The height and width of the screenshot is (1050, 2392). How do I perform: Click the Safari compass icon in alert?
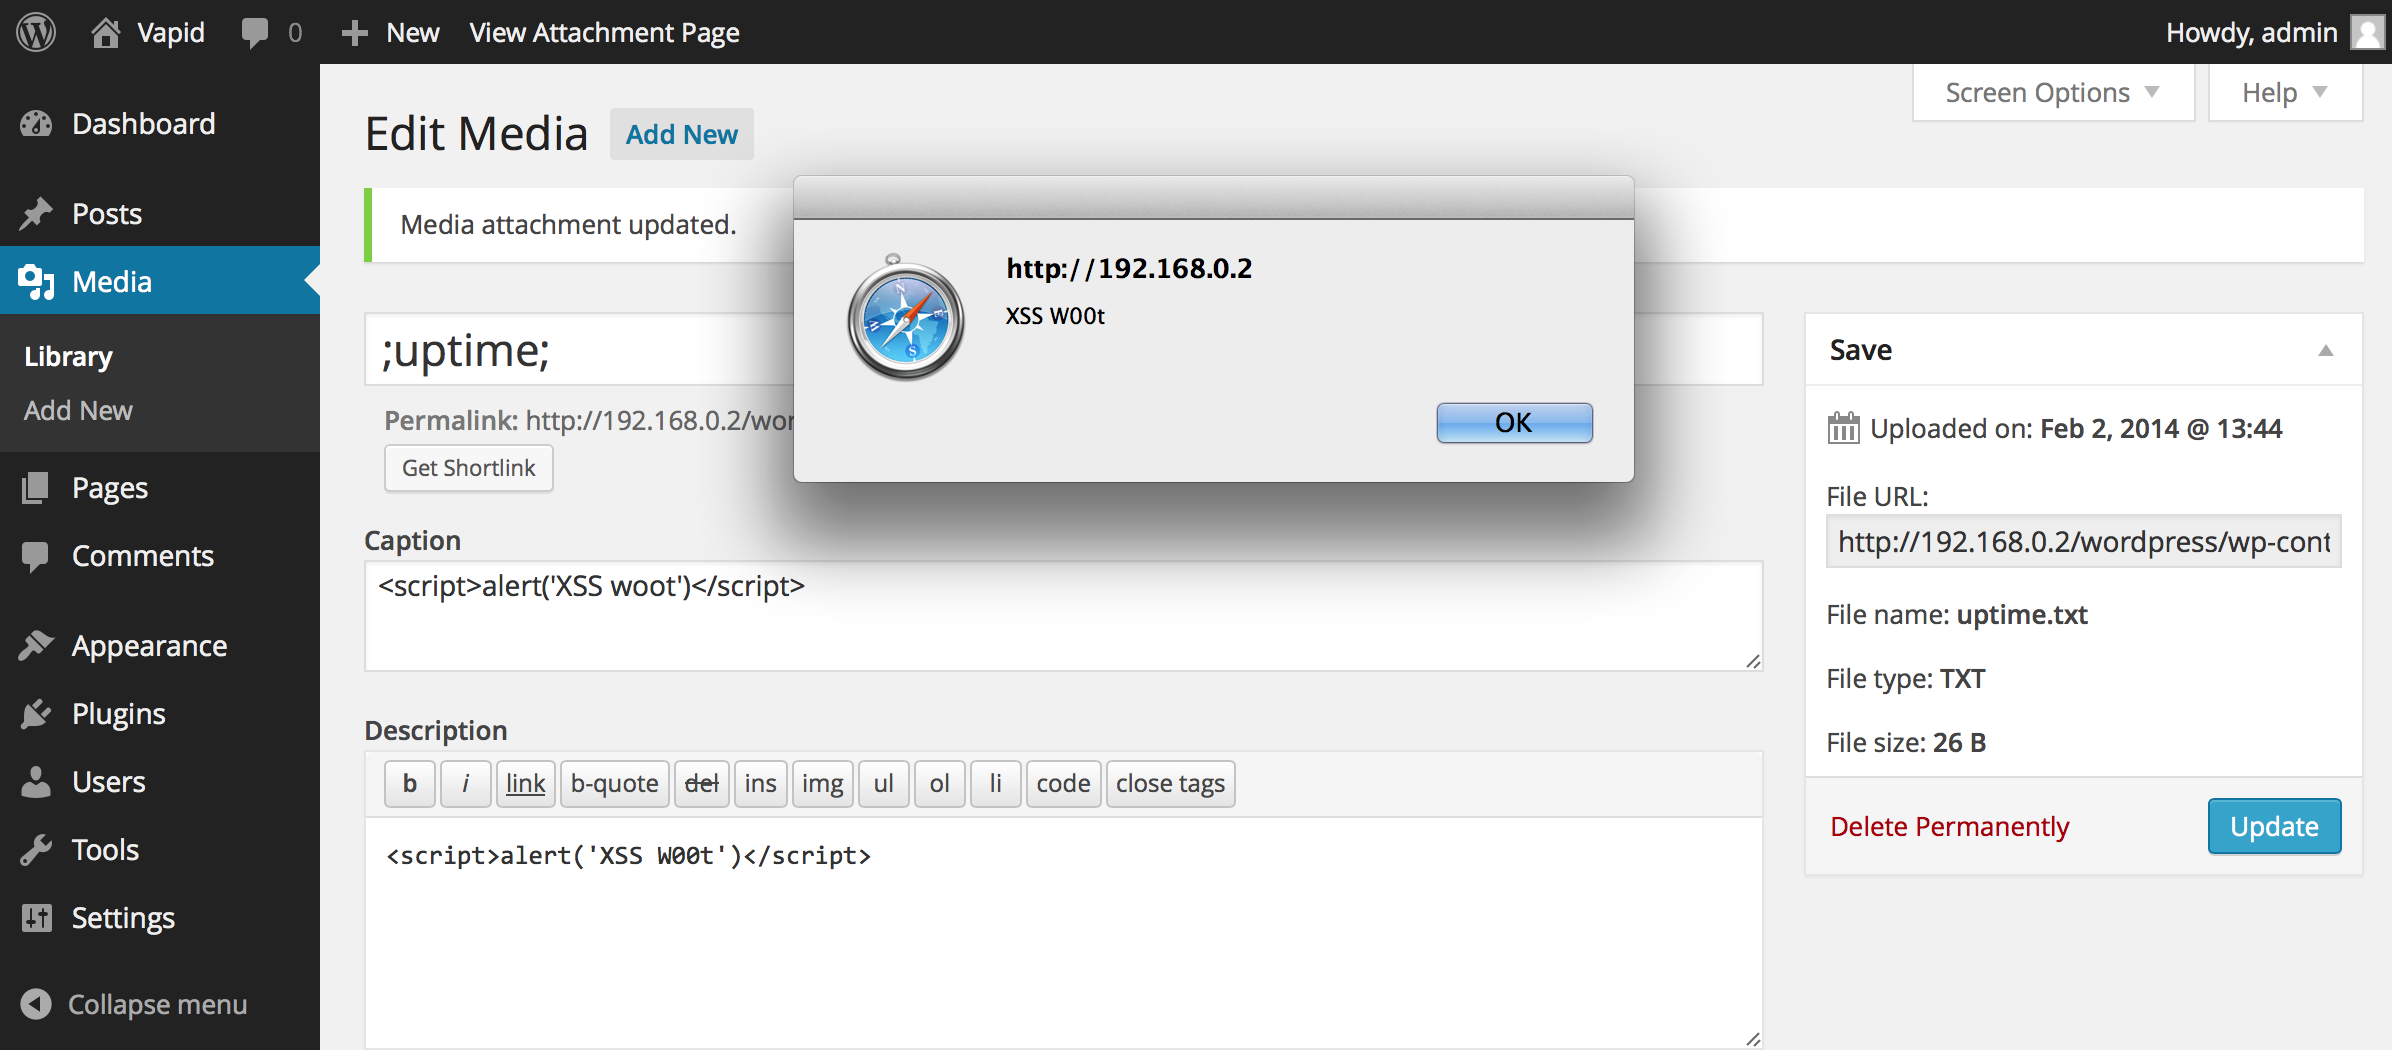pos(905,318)
